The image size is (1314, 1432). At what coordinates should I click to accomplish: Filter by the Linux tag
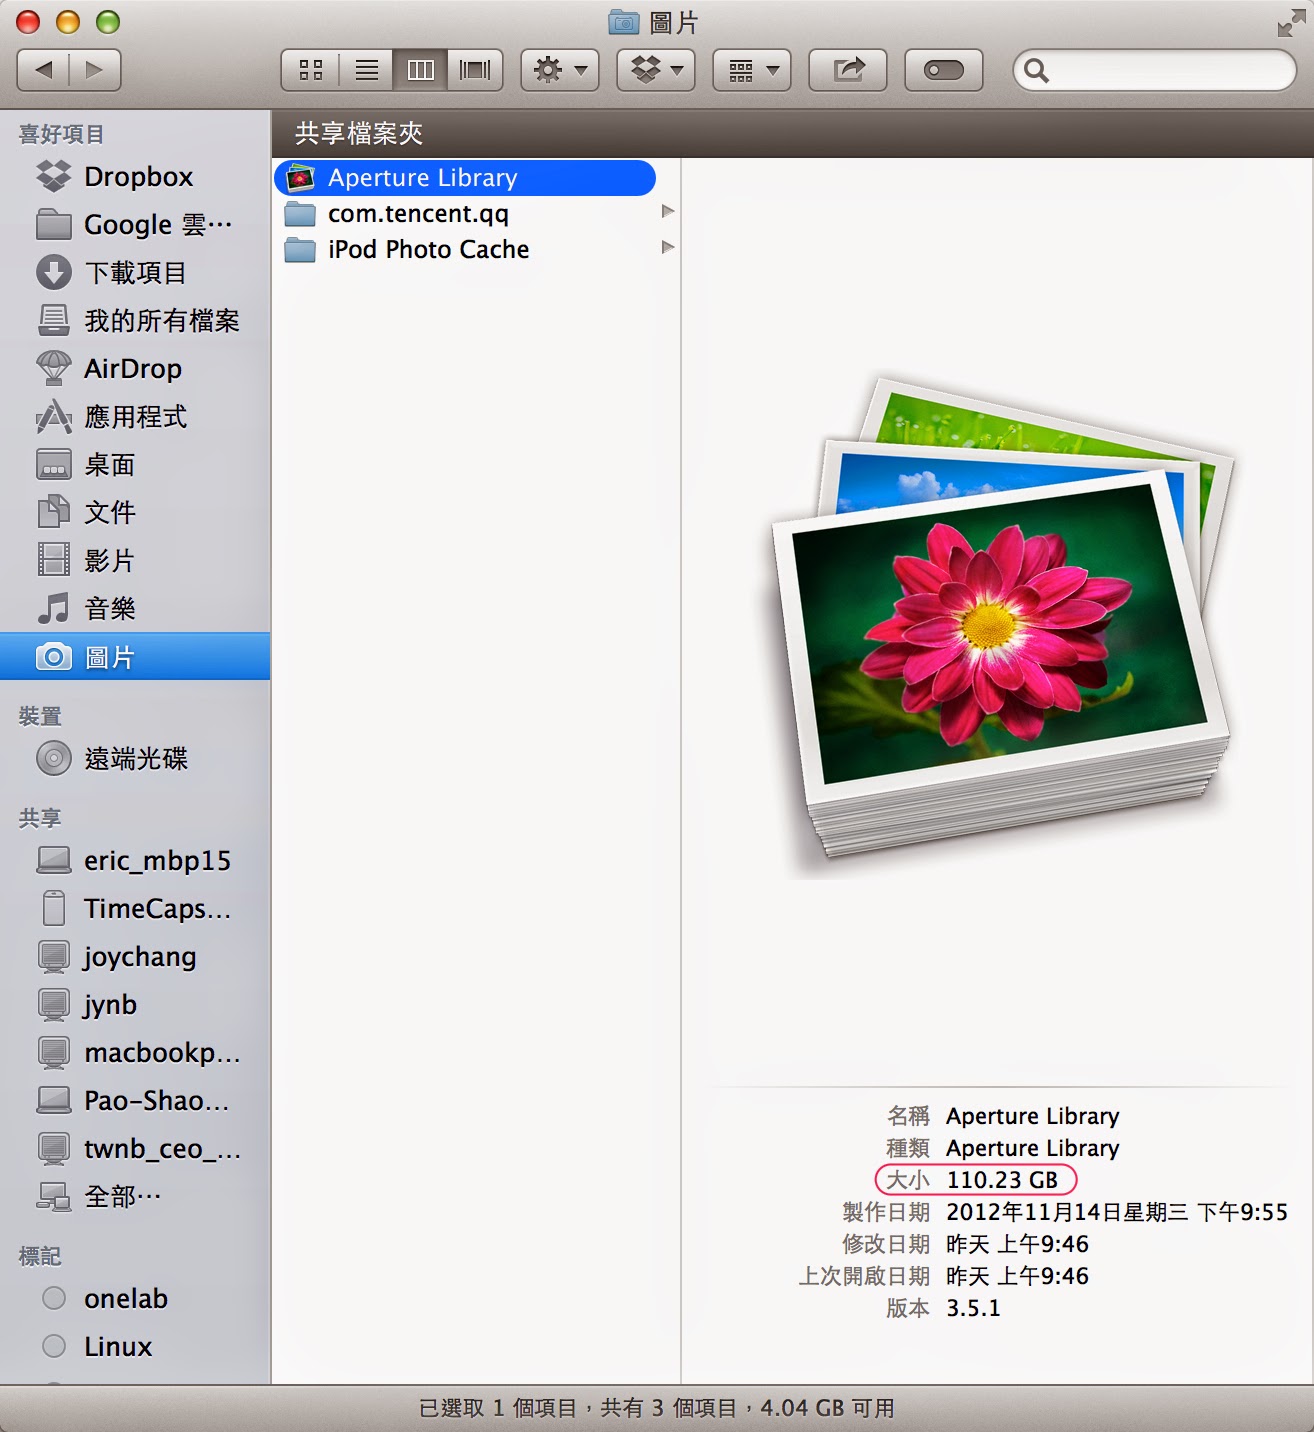click(x=135, y=1347)
